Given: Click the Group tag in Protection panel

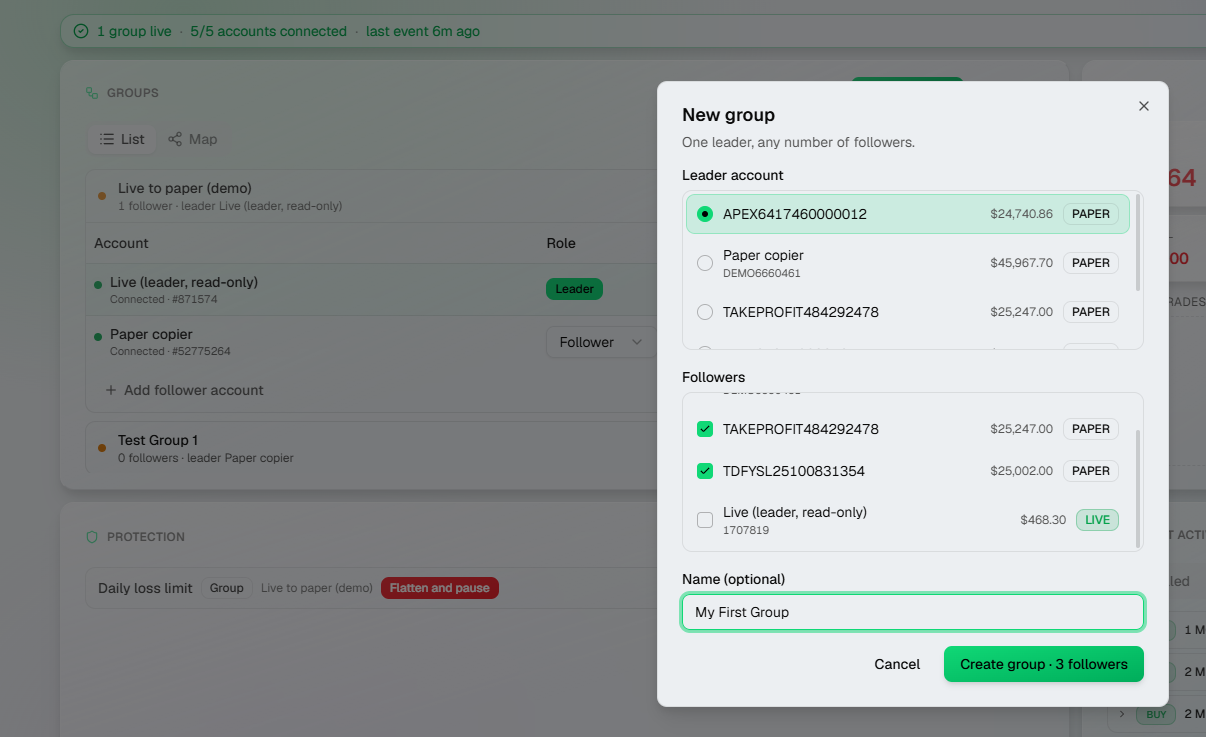Looking at the screenshot, I should tap(227, 588).
